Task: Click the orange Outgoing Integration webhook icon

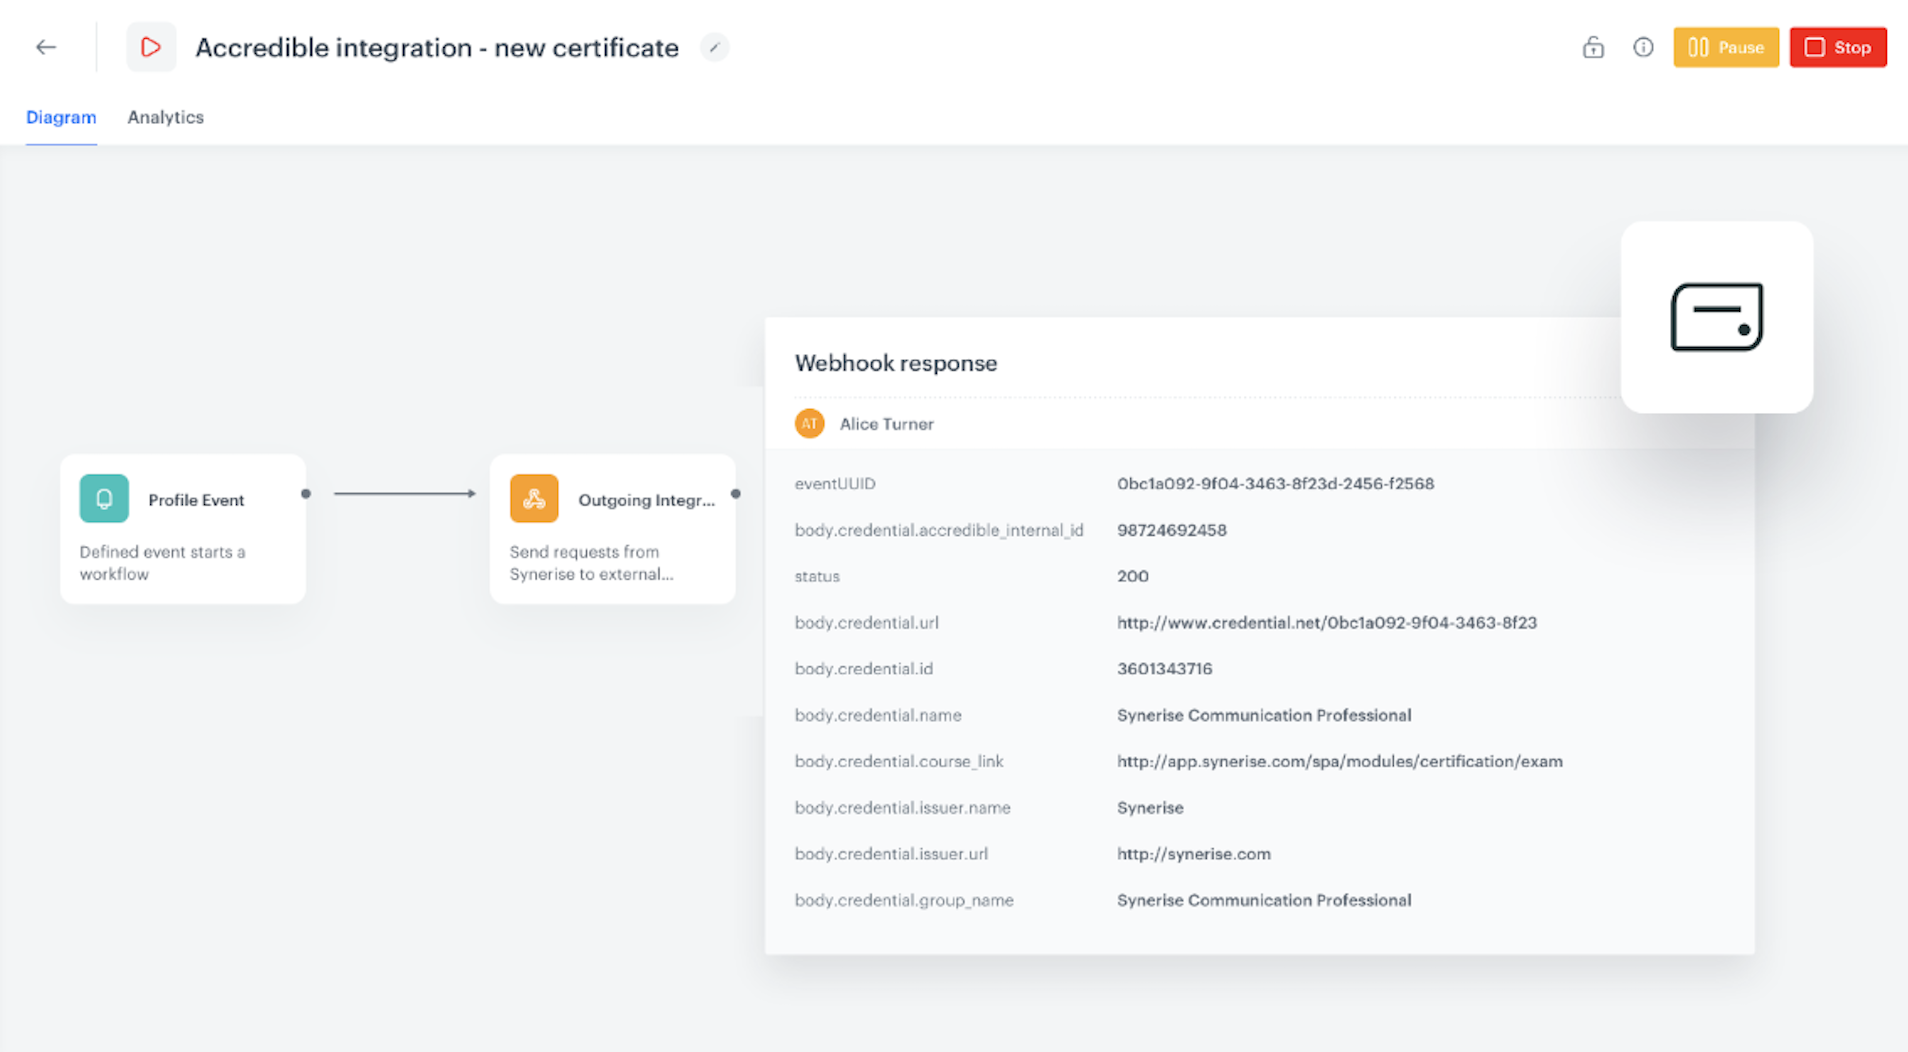Action: [x=534, y=498]
